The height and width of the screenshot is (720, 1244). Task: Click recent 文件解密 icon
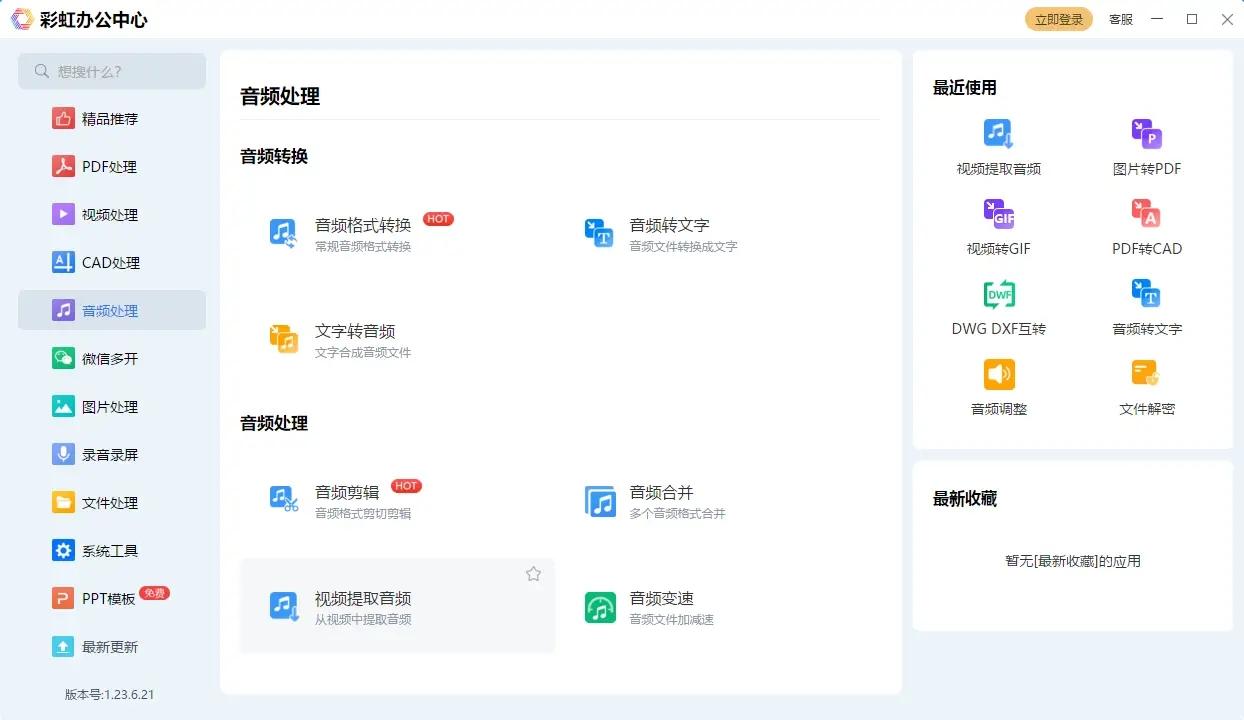click(x=1147, y=374)
